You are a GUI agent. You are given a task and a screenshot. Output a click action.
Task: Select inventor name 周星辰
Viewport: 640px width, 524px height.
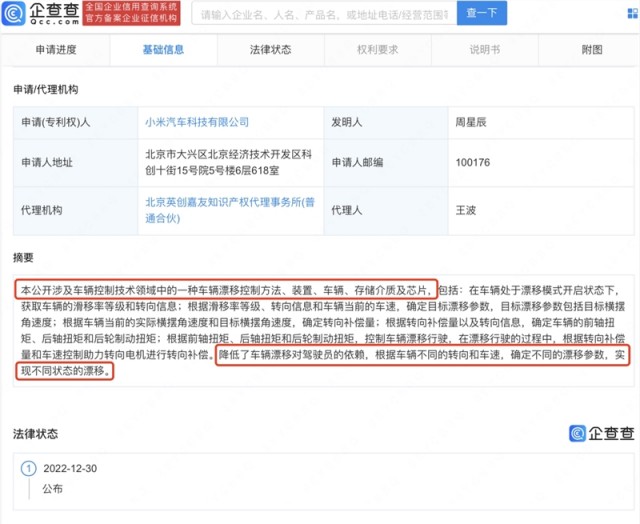pyautogui.click(x=471, y=122)
